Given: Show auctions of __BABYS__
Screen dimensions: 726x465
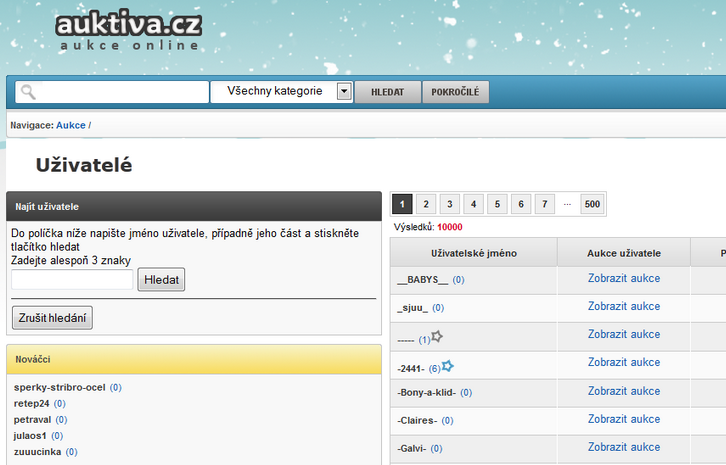Looking at the screenshot, I should click(x=624, y=278).
